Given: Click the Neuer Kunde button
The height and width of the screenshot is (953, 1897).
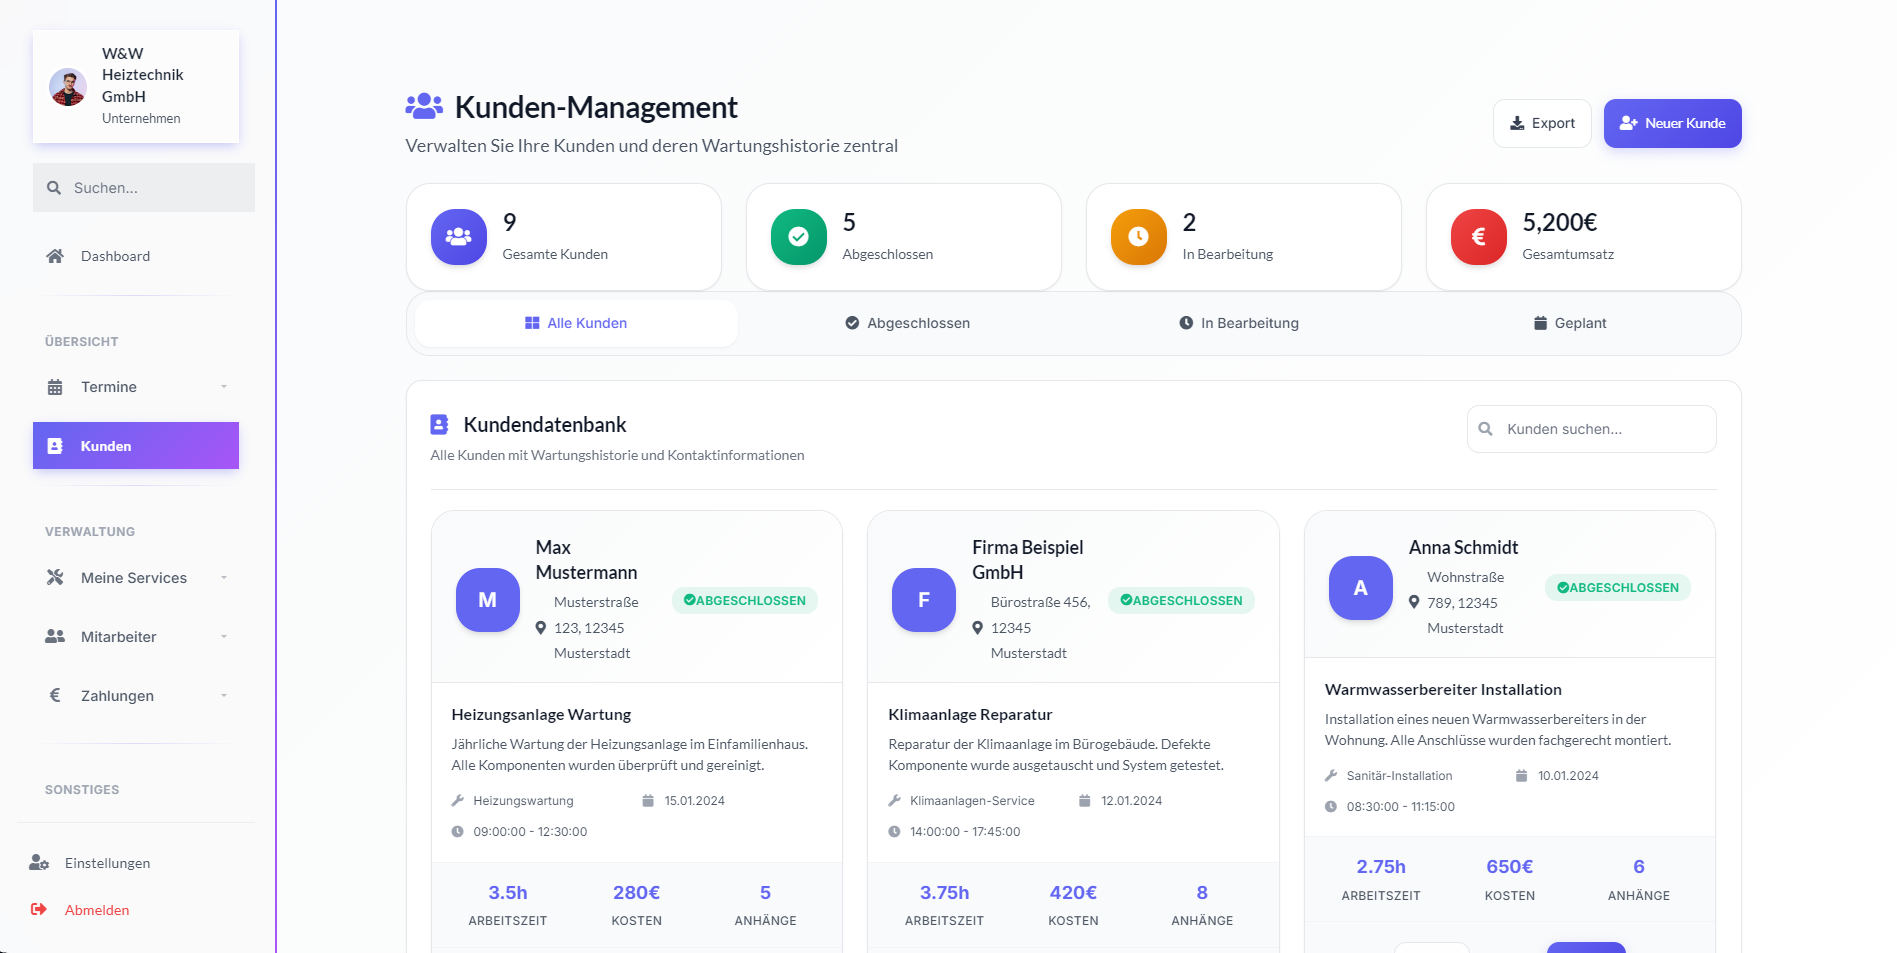Looking at the screenshot, I should point(1671,123).
